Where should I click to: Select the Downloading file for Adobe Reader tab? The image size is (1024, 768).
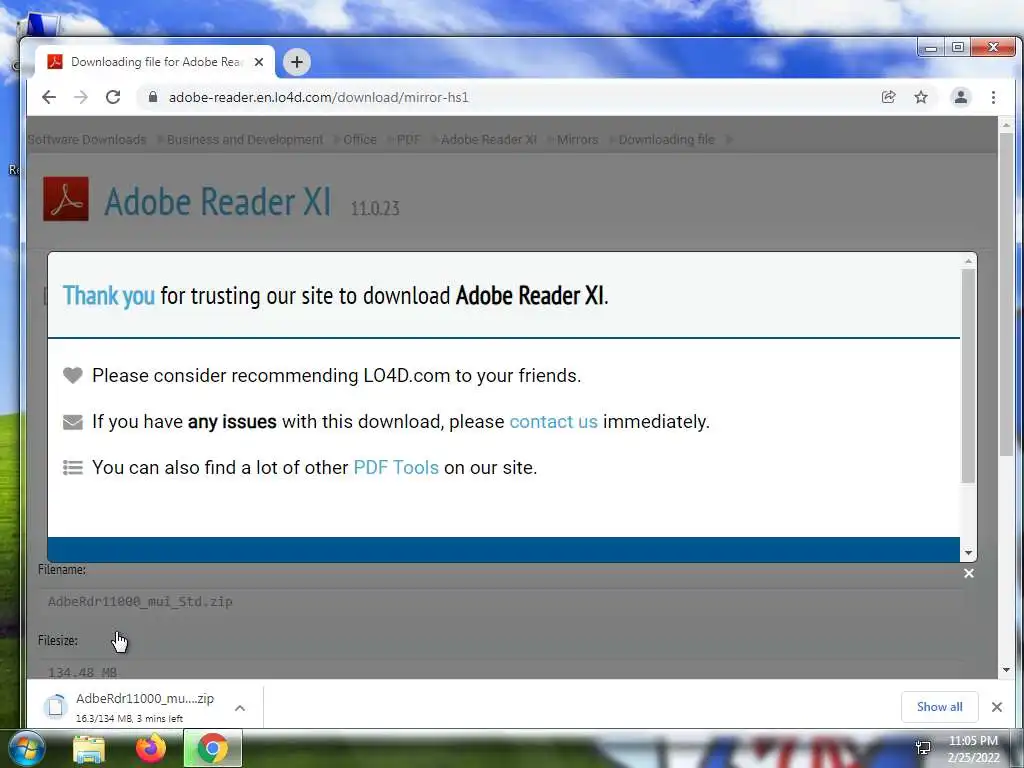[155, 62]
